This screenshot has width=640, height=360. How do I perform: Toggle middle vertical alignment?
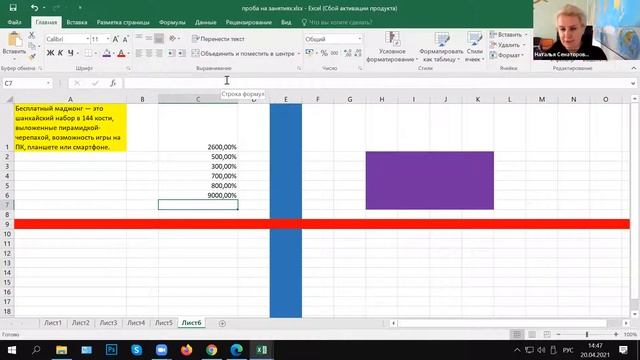149,38
